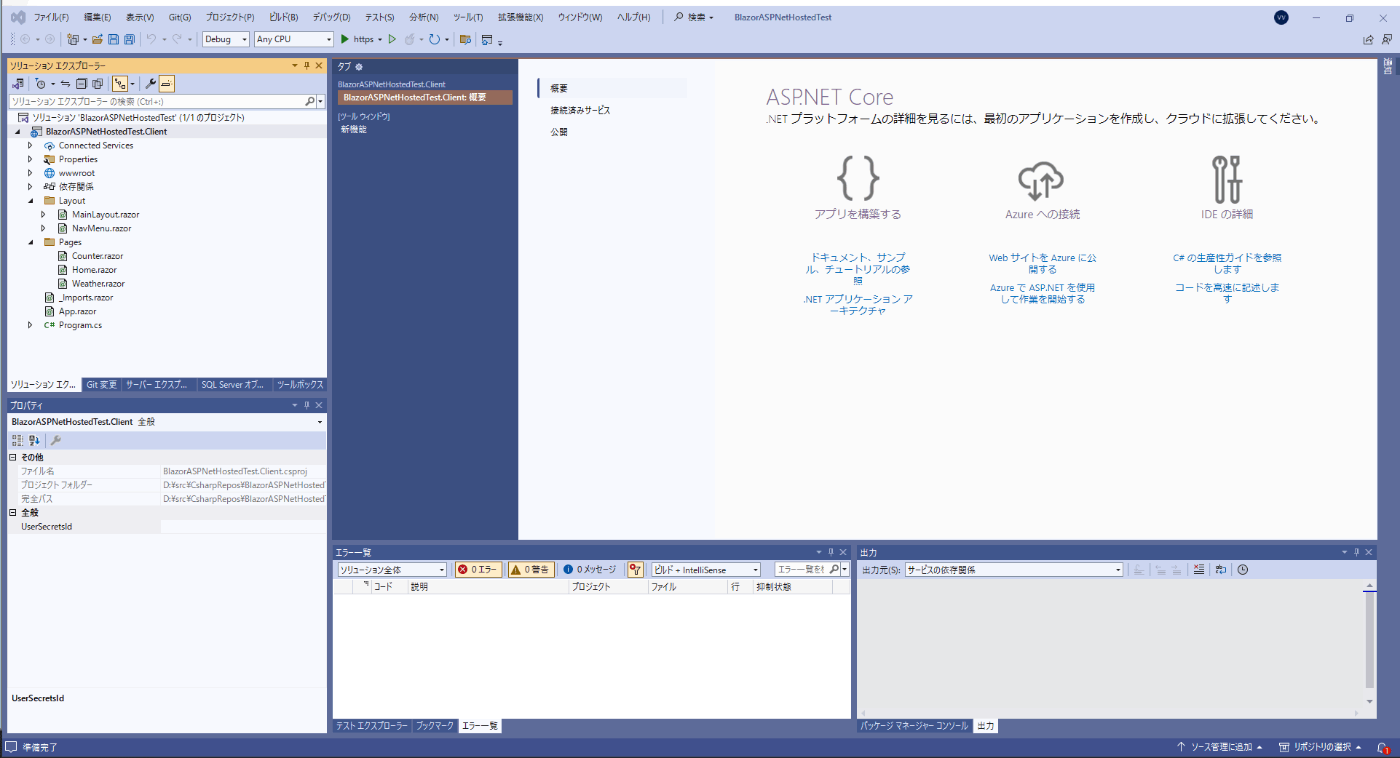Image resolution: width=1400 pixels, height=758 pixels.
Task: Click the notifications bell in status bar
Action: point(1383,747)
